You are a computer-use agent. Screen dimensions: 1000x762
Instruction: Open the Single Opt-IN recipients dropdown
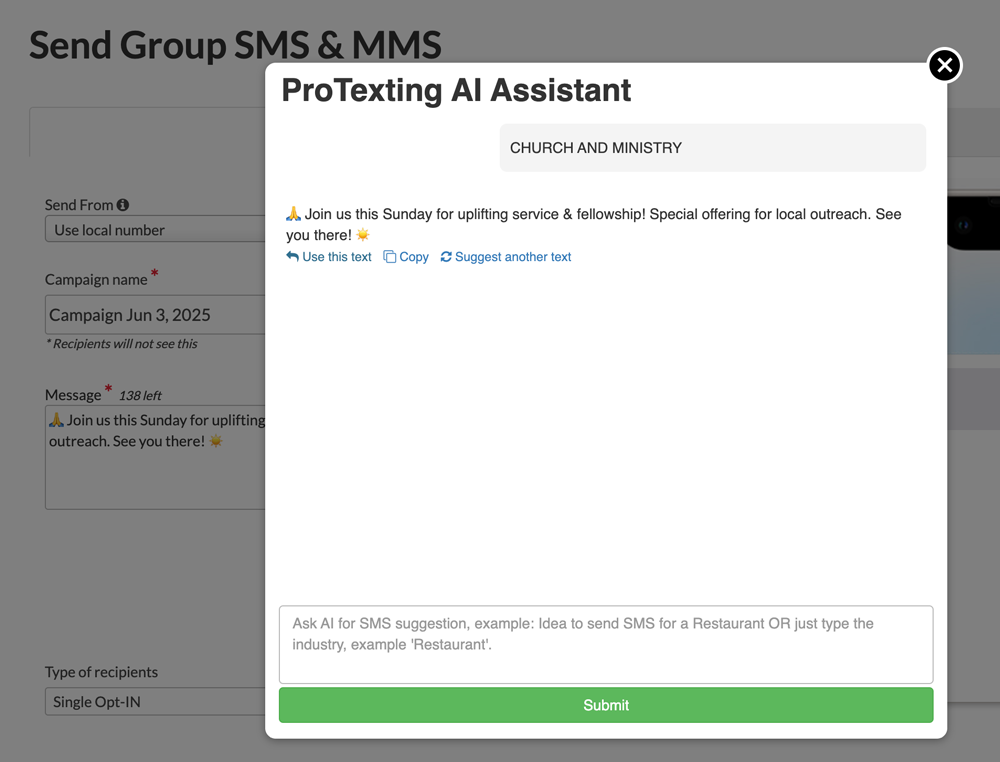coord(156,701)
